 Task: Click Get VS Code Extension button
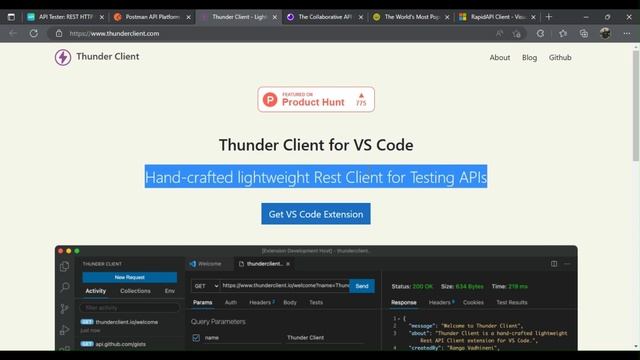pyautogui.click(x=316, y=214)
